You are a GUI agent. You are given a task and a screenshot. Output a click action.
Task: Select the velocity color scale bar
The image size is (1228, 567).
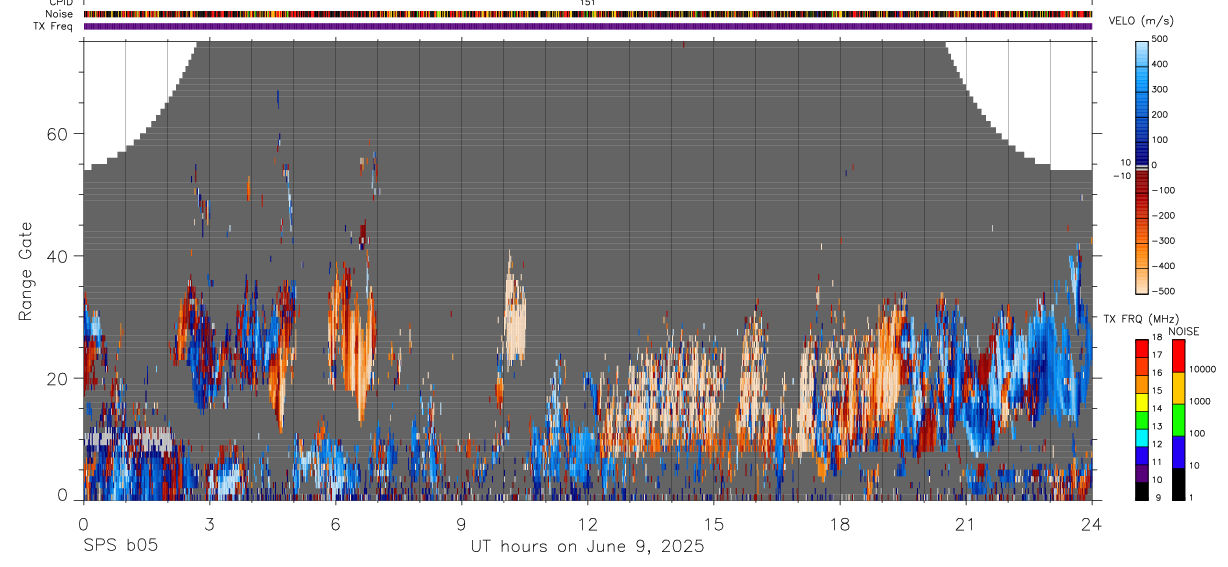1143,165
